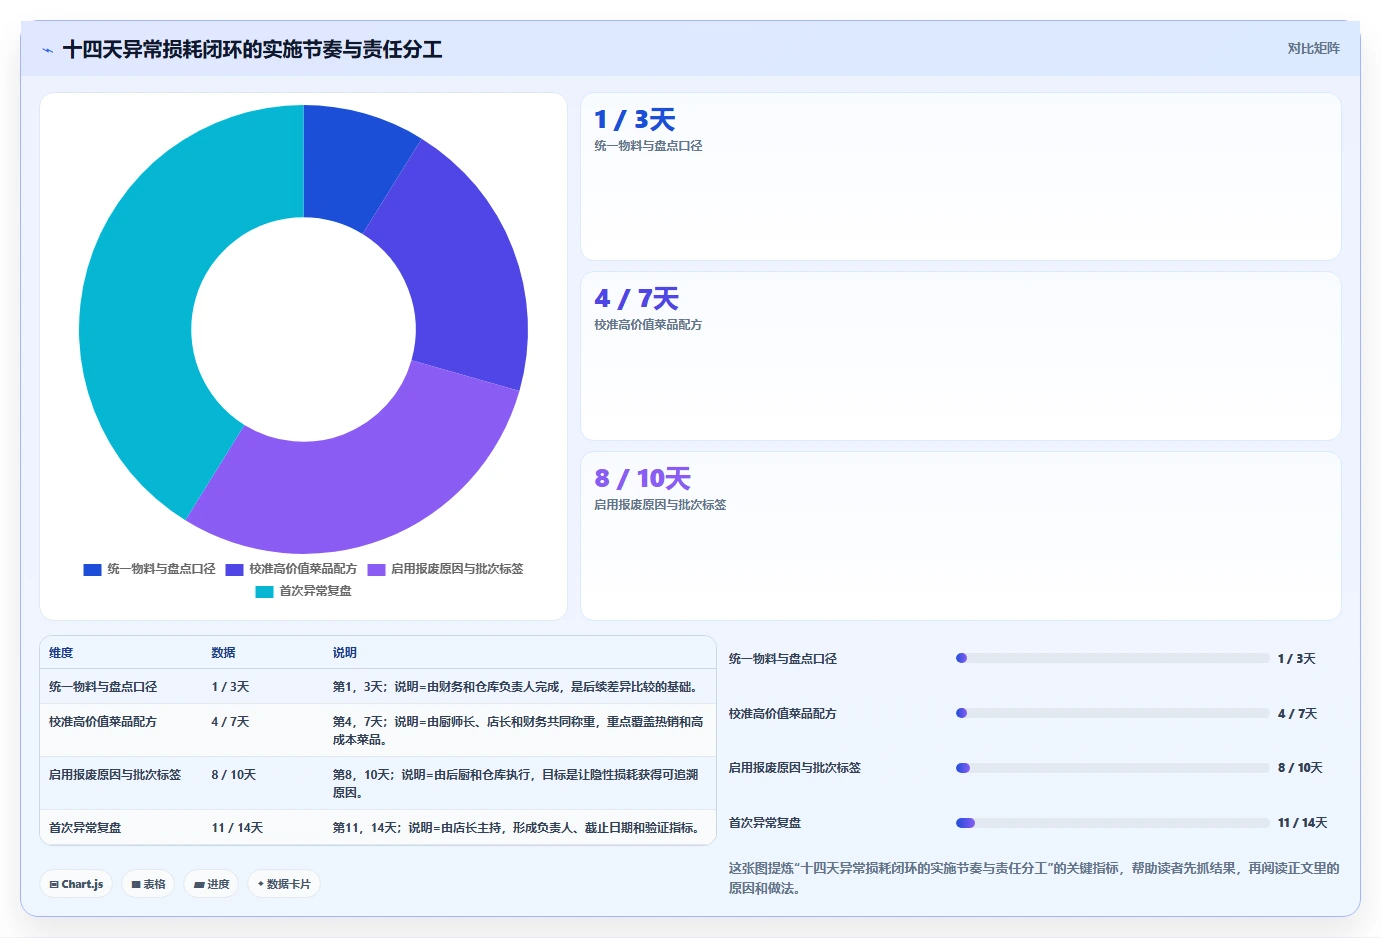Select table cell 首次异常复盘
The width and height of the screenshot is (1381, 938).
click(x=85, y=828)
